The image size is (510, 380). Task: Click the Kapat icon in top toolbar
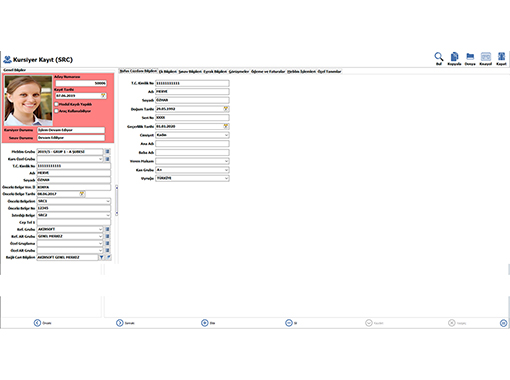(501, 57)
